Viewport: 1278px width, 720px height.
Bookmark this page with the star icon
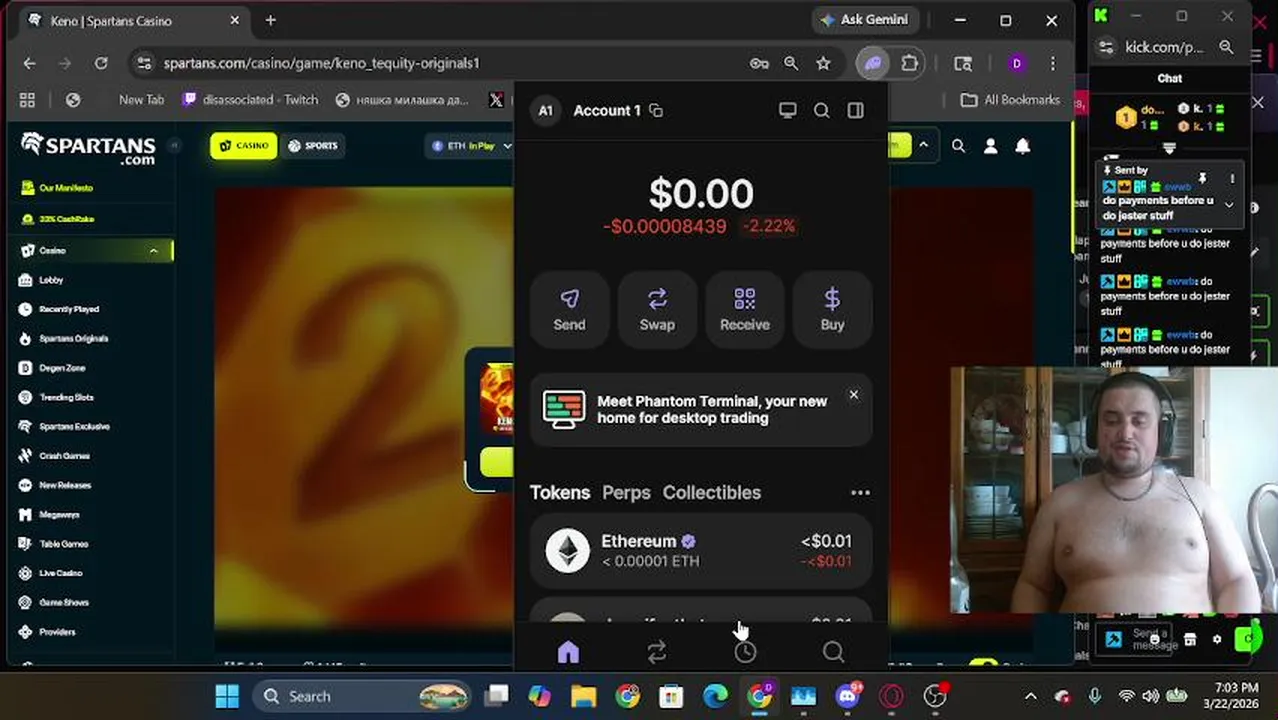click(x=823, y=63)
